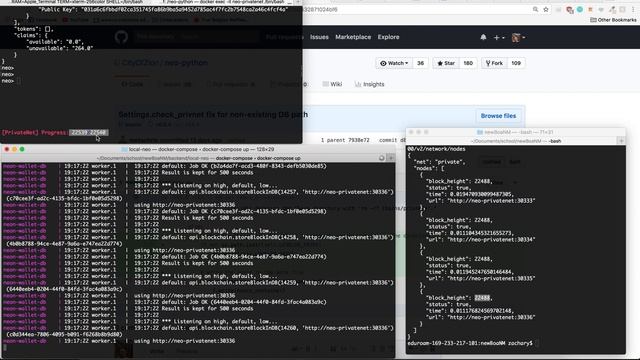640x360 pixels.
Task: Click the bash prompt ending in zachary$
Action: 470,343
